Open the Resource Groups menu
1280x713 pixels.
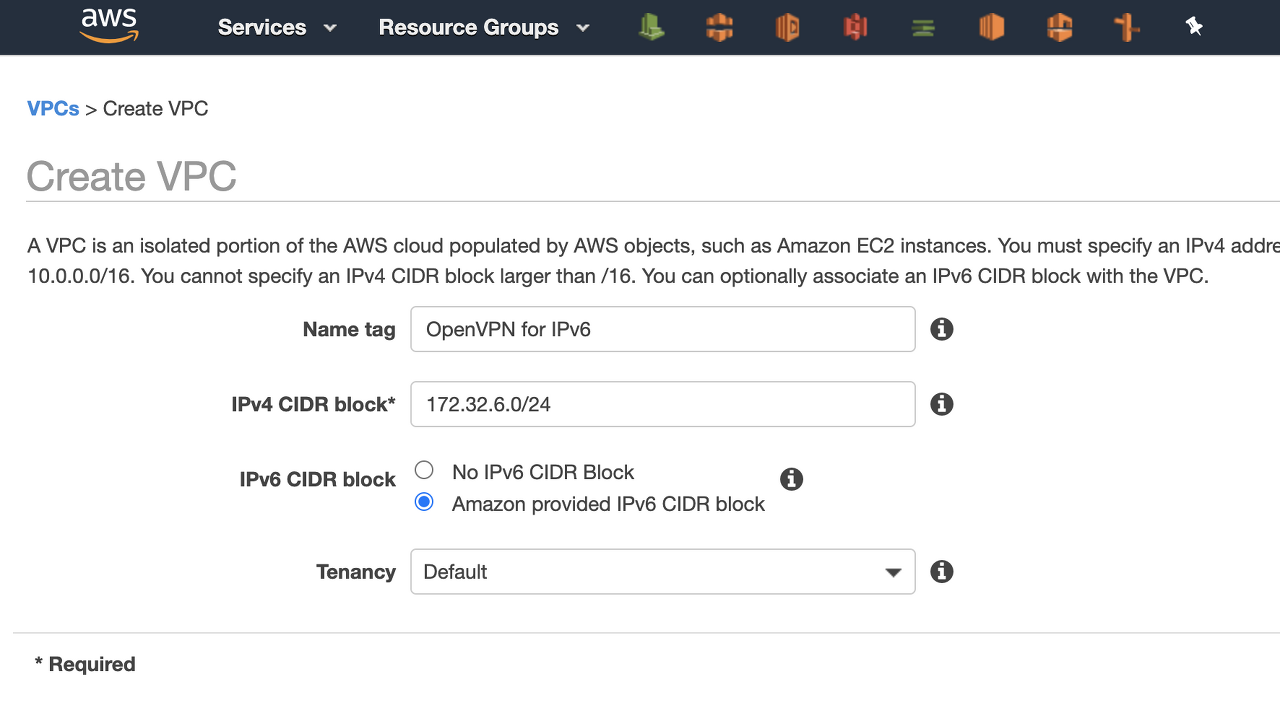coord(468,28)
